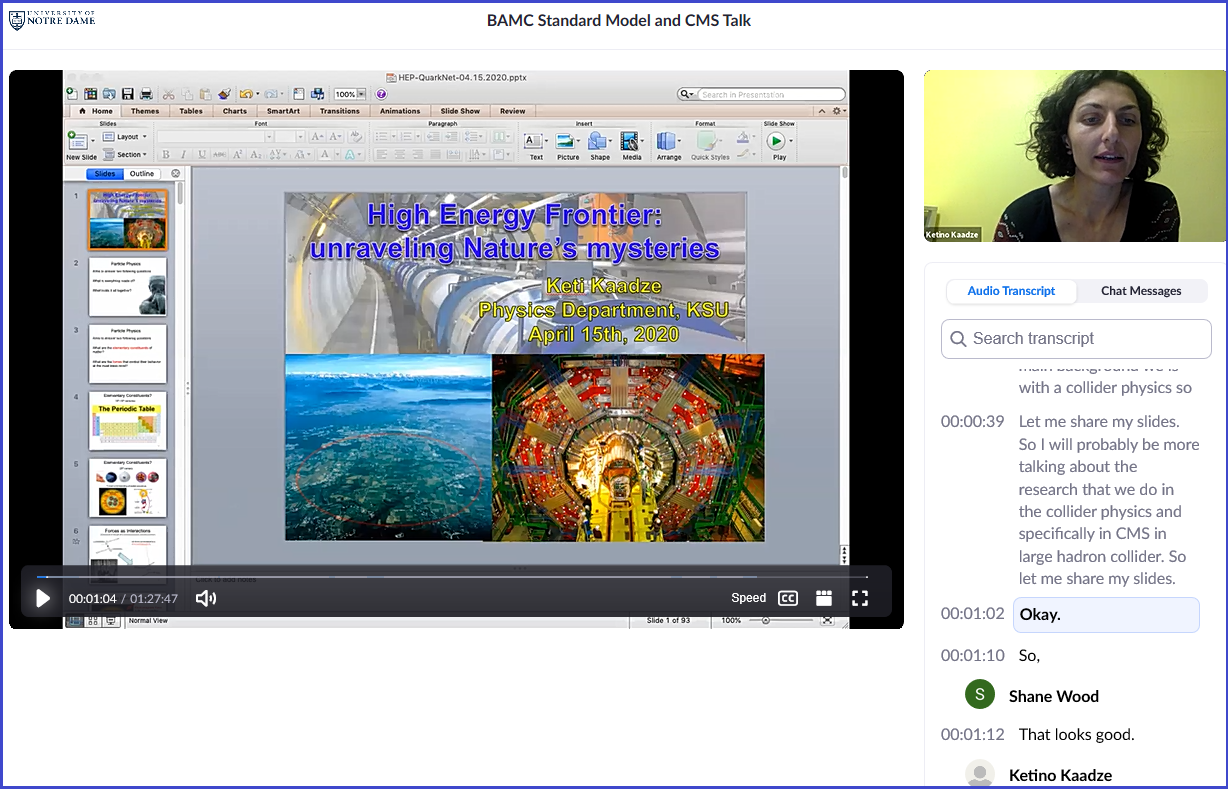1228x789 pixels.
Task: Click the Transitions tab in recorded PowerPoint
Action: pos(340,111)
